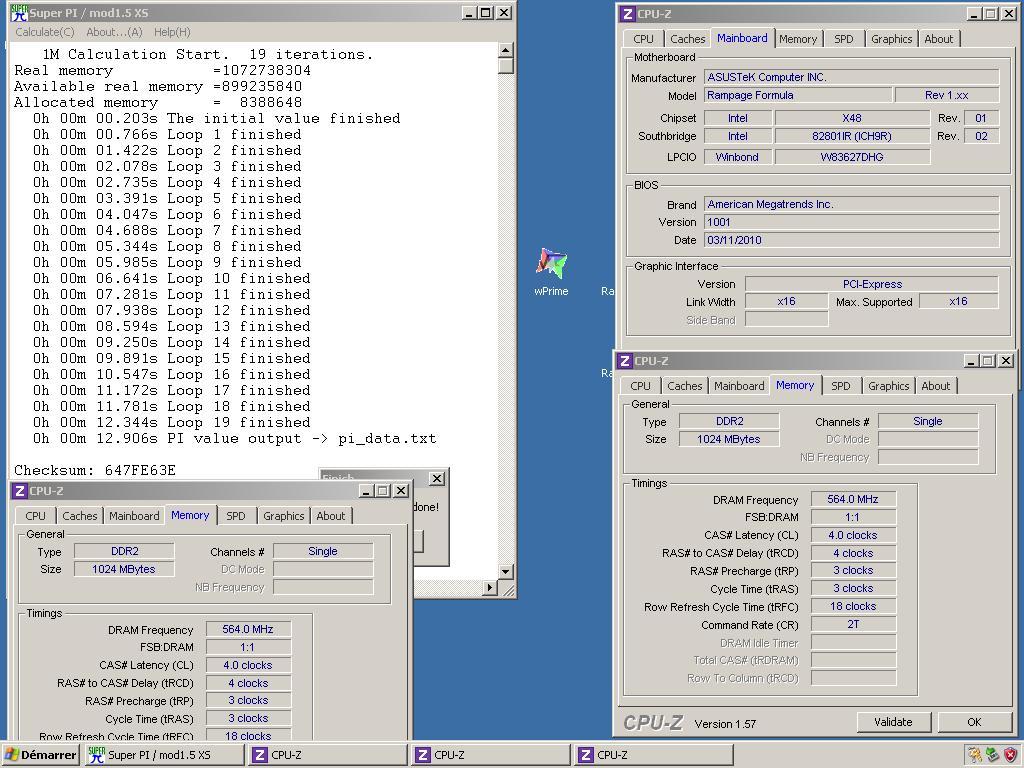Image resolution: width=1024 pixels, height=768 pixels.
Task: Open the green tray icon in system tray
Action: [x=993, y=755]
